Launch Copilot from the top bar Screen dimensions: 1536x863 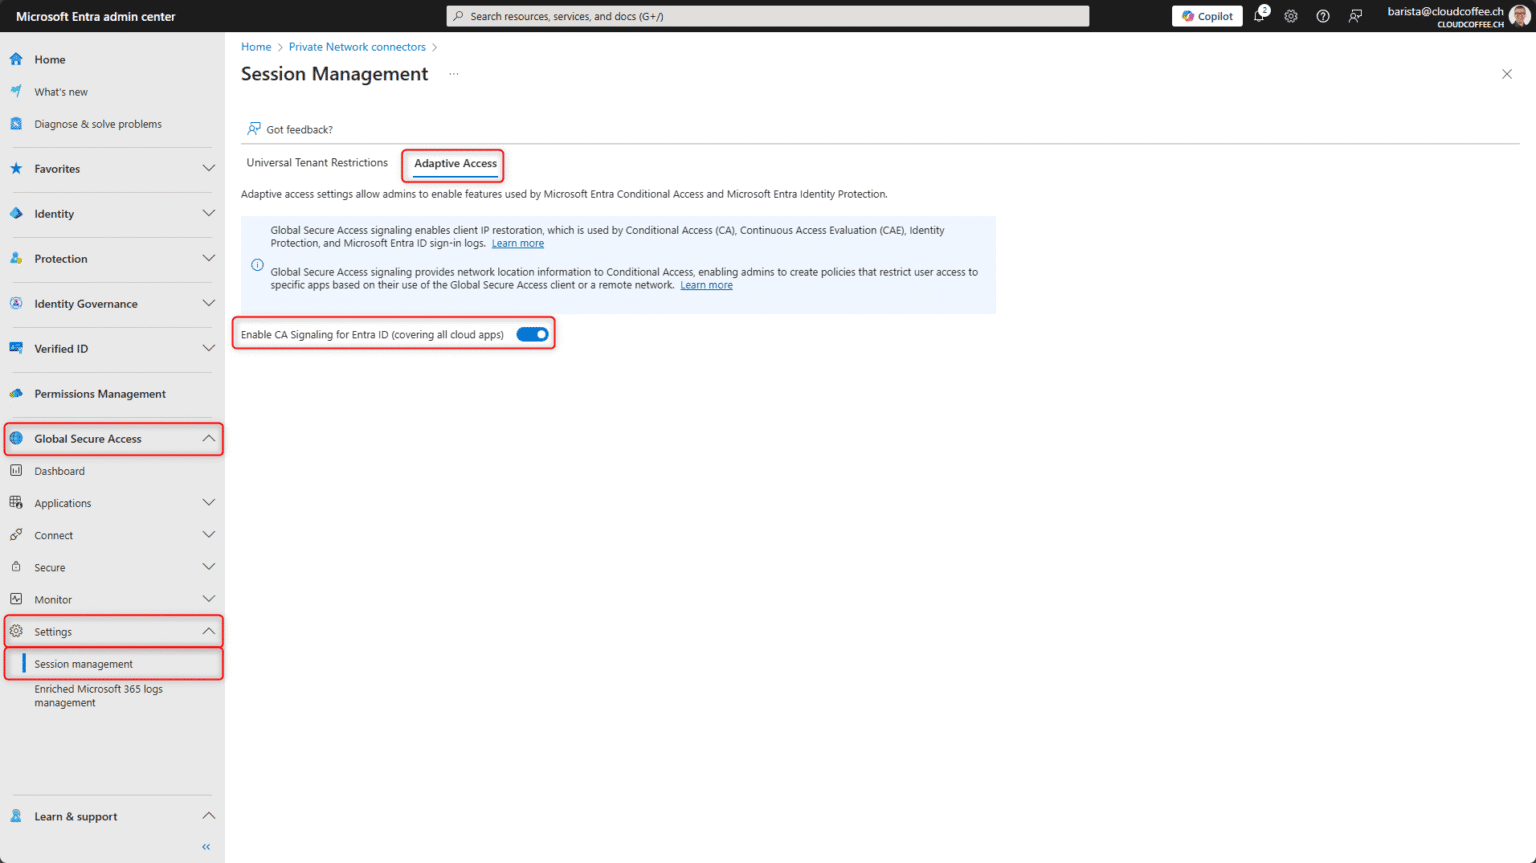coord(1206,16)
